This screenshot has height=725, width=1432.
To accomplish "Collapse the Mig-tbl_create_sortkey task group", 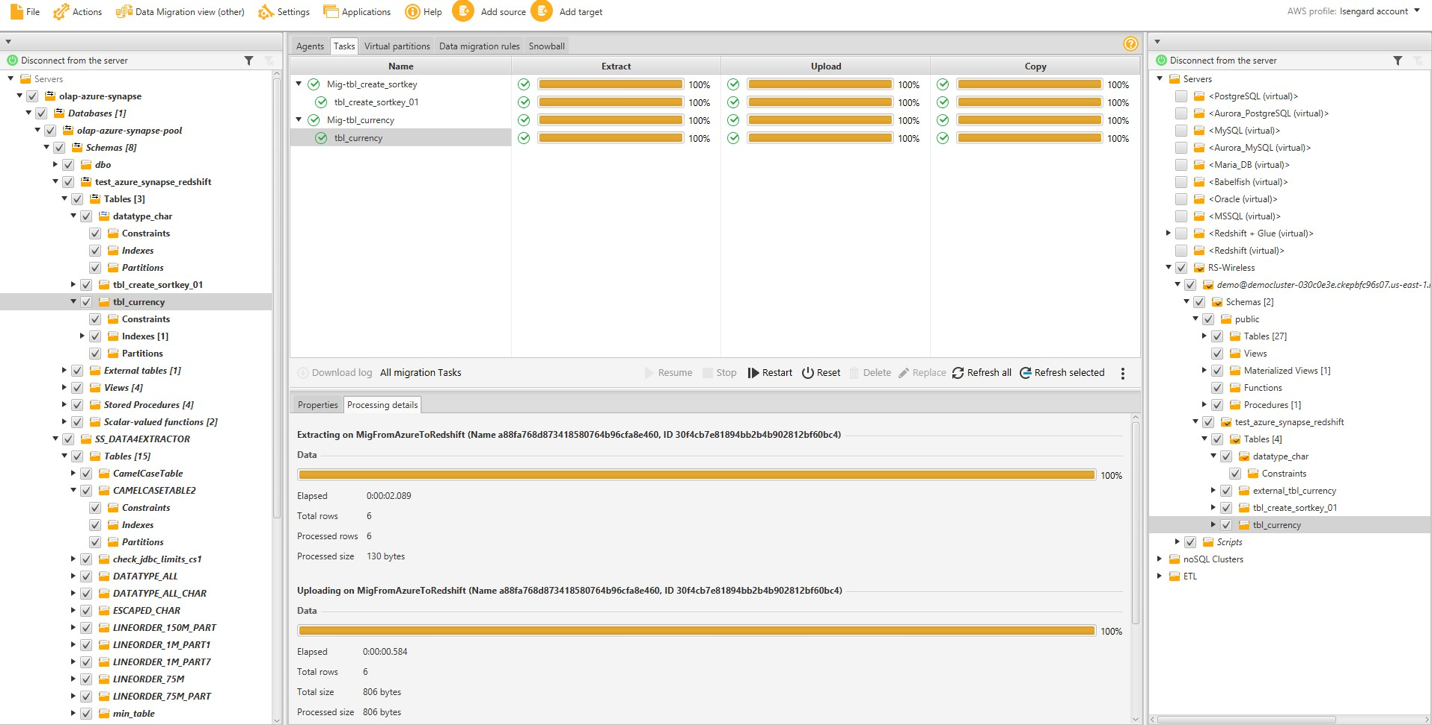I will point(299,84).
